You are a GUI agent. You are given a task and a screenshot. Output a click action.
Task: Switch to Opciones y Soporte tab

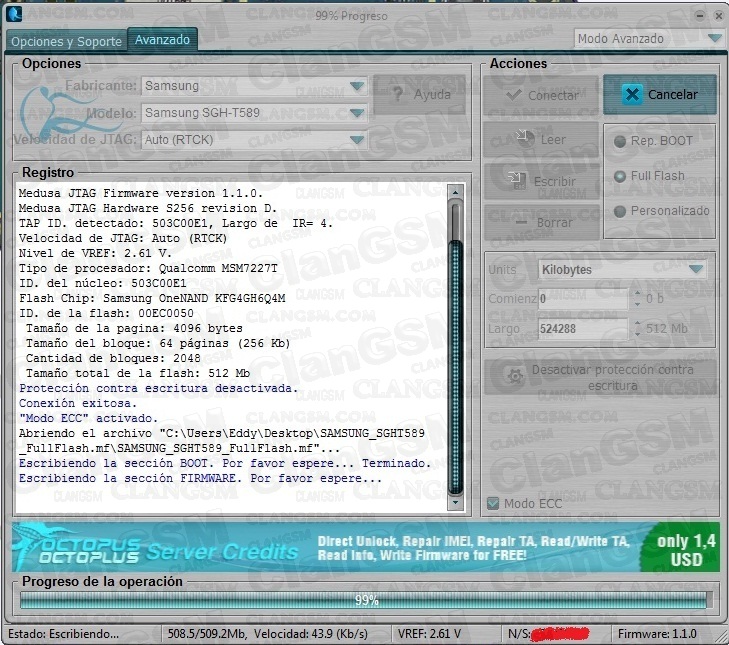(x=66, y=41)
